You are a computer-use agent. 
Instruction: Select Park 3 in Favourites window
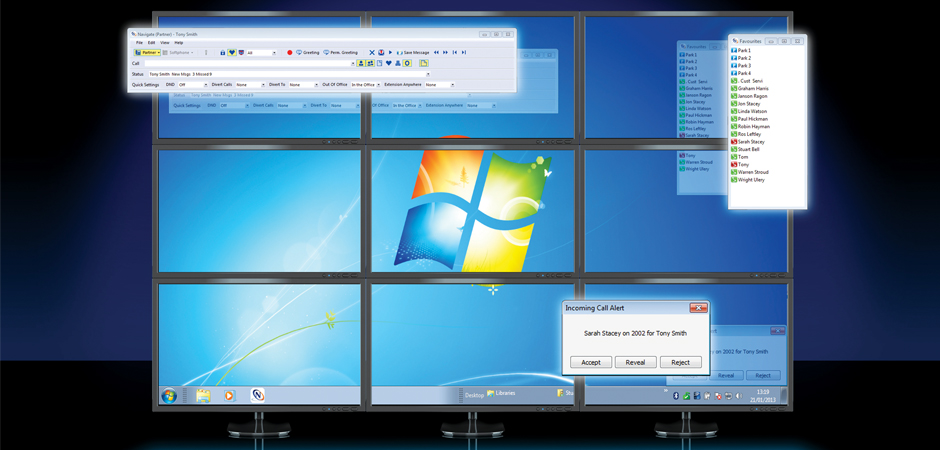coord(741,65)
